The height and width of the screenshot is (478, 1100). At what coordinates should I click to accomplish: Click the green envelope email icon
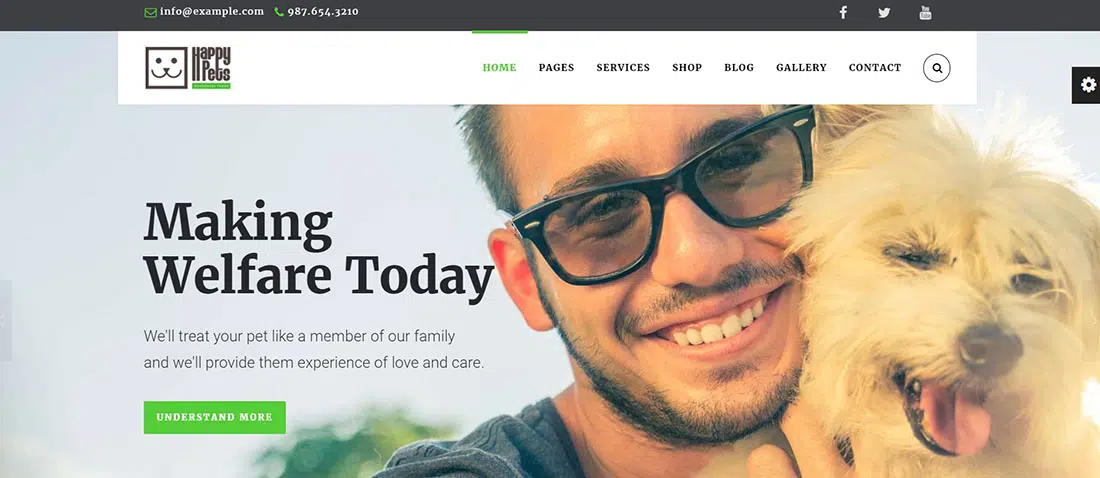(x=150, y=12)
